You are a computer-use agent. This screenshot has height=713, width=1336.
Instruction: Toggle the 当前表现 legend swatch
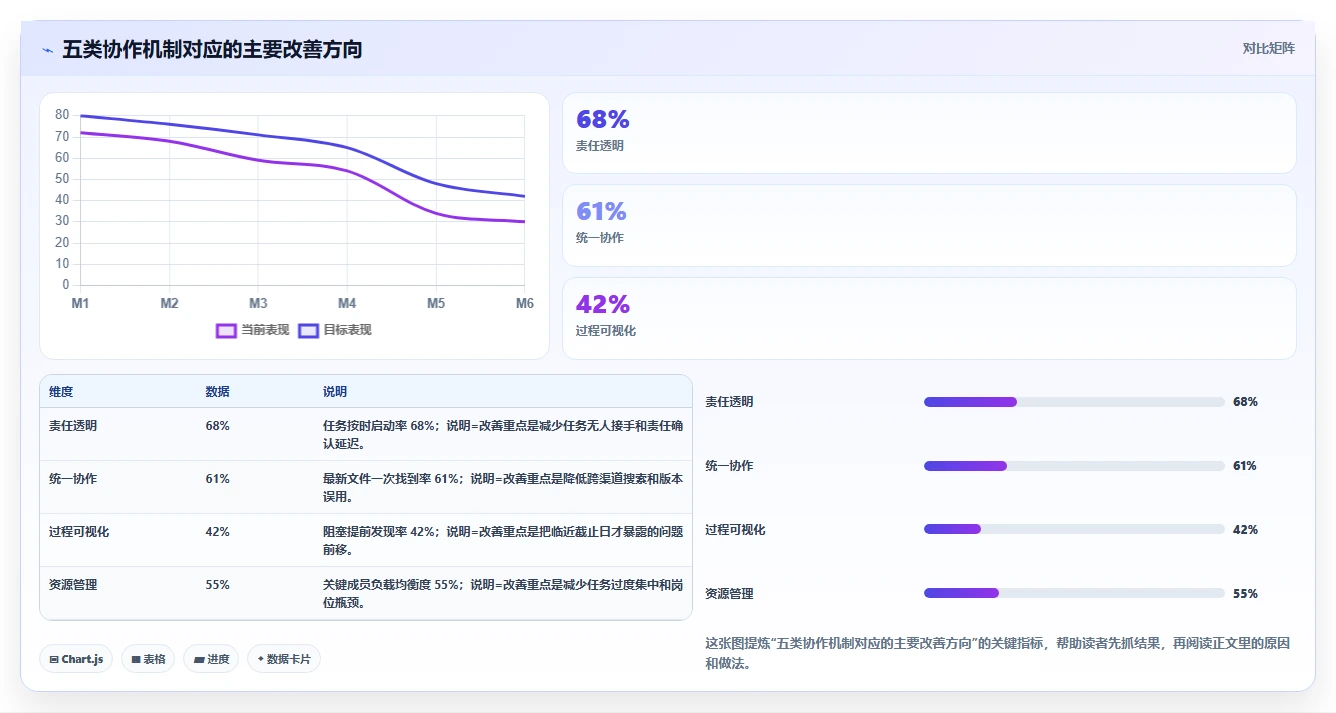pyautogui.click(x=227, y=330)
